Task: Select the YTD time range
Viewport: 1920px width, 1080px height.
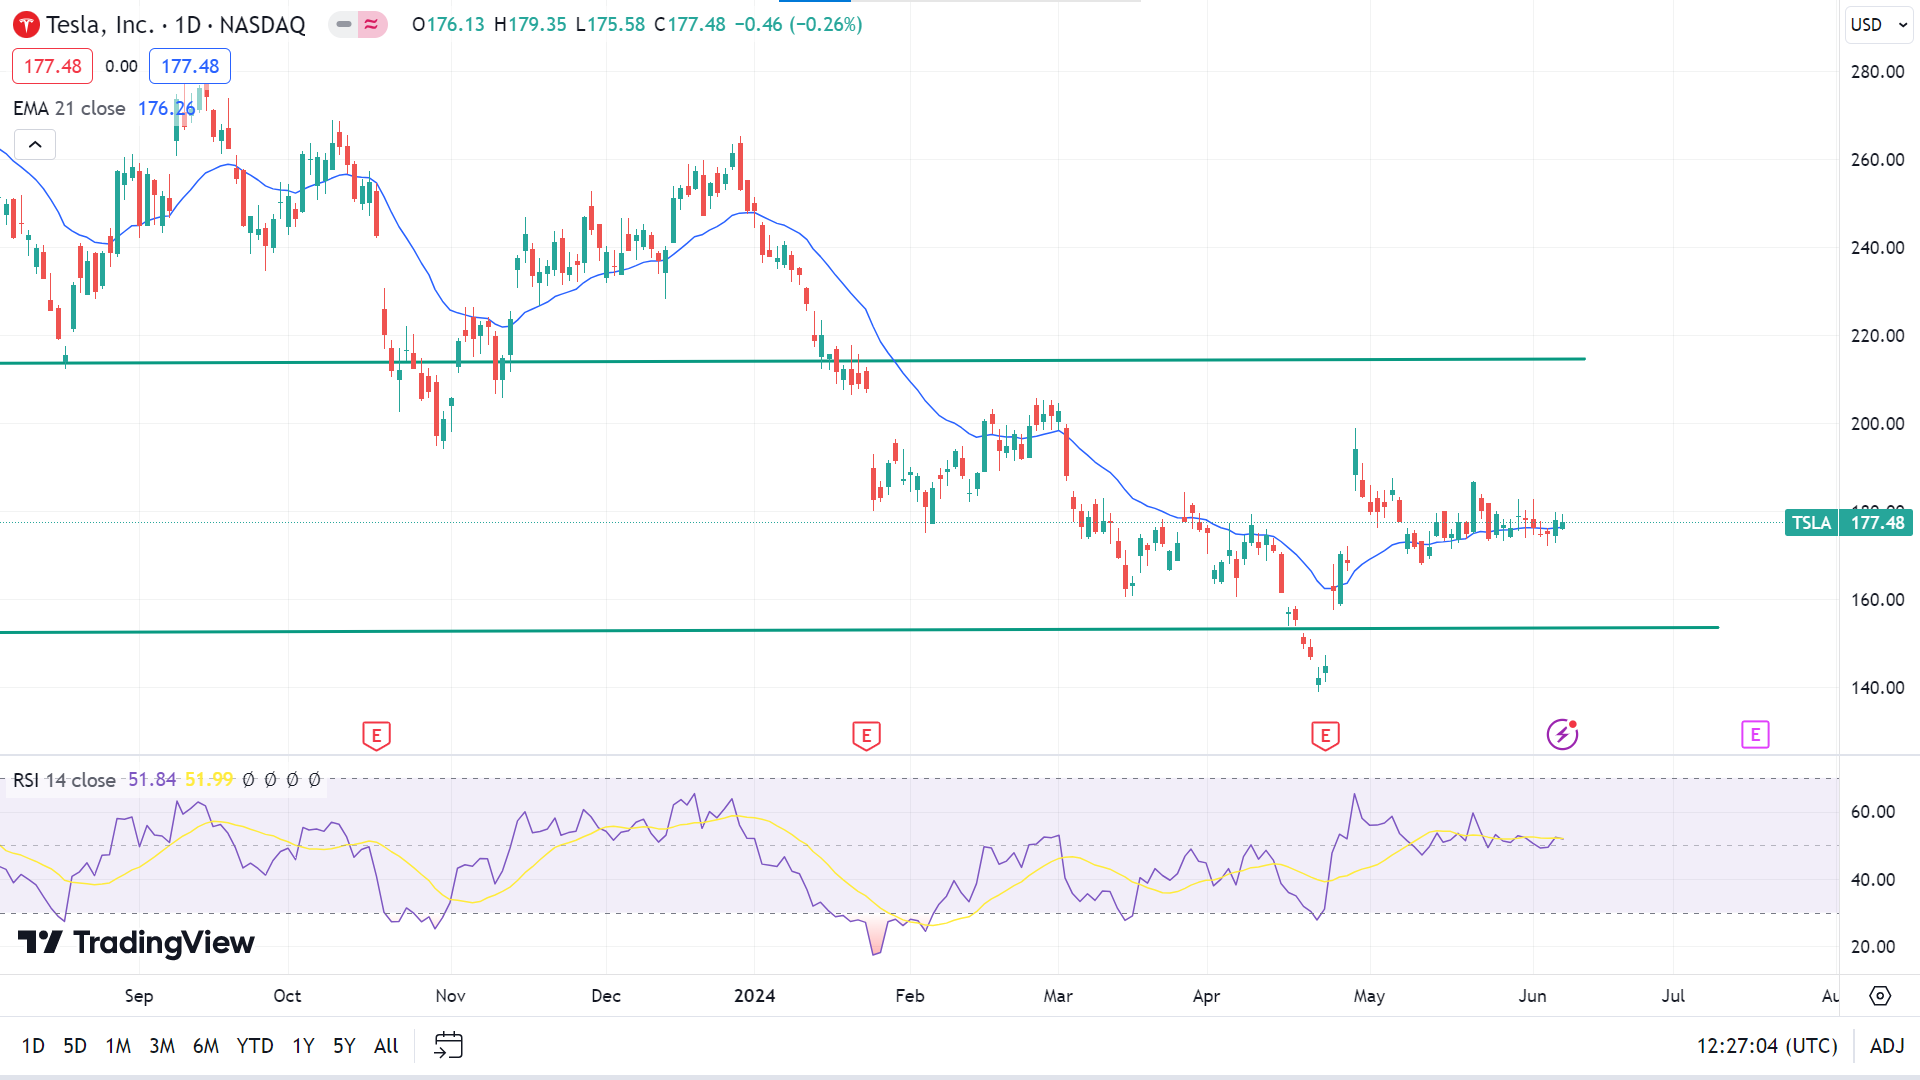Action: tap(254, 1045)
